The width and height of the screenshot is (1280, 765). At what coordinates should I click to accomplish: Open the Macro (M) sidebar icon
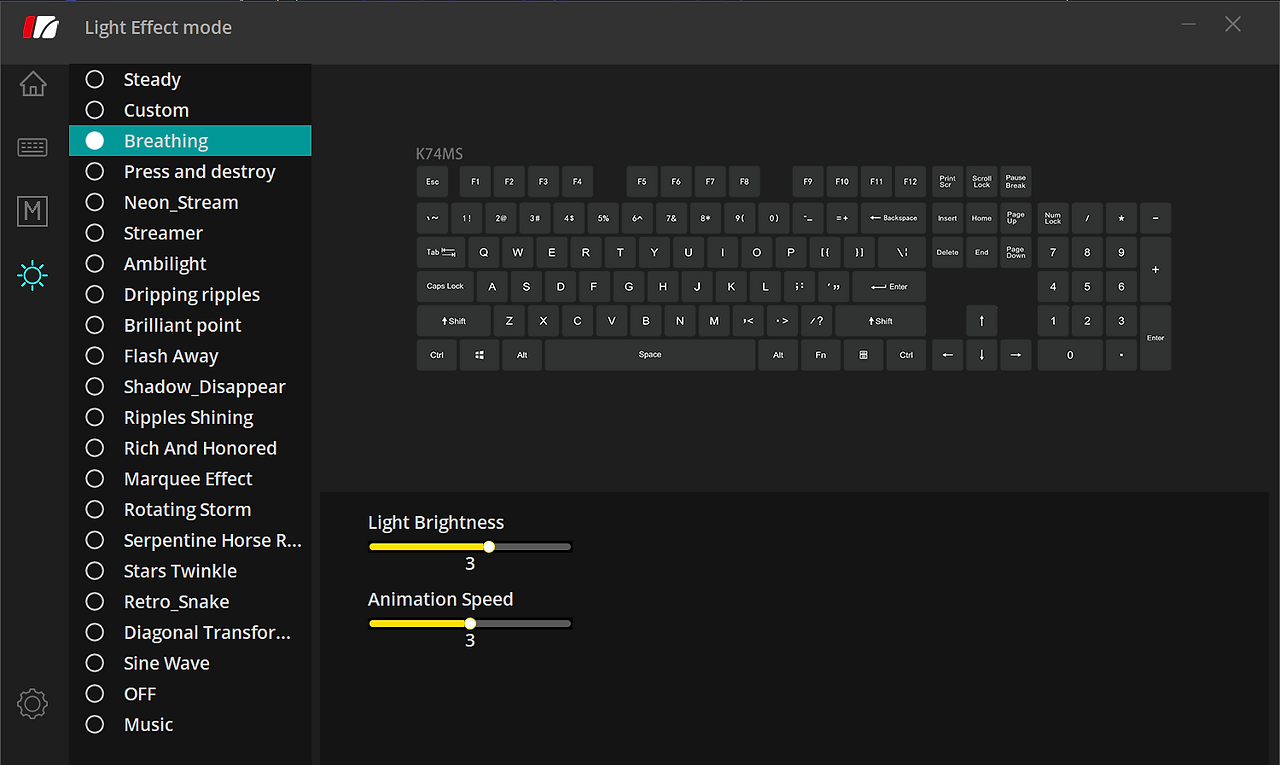click(33, 211)
